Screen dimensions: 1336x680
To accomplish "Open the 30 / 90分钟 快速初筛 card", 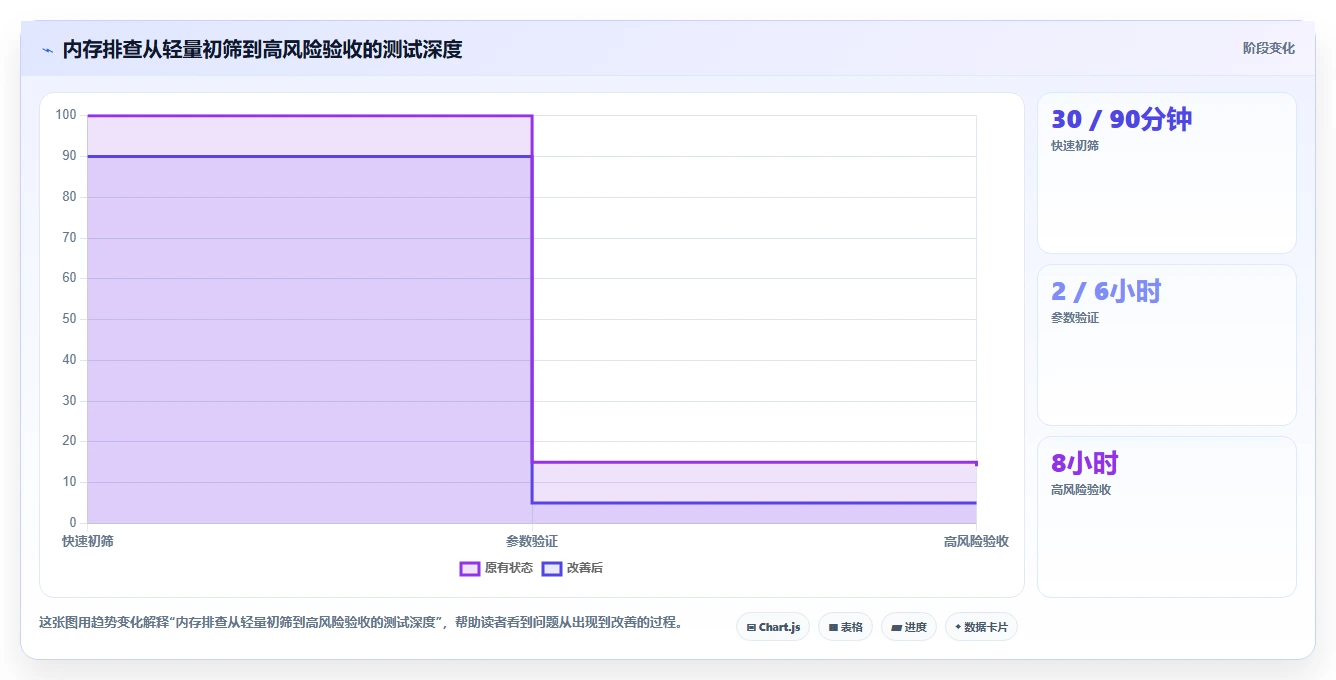I will coord(1166,173).
